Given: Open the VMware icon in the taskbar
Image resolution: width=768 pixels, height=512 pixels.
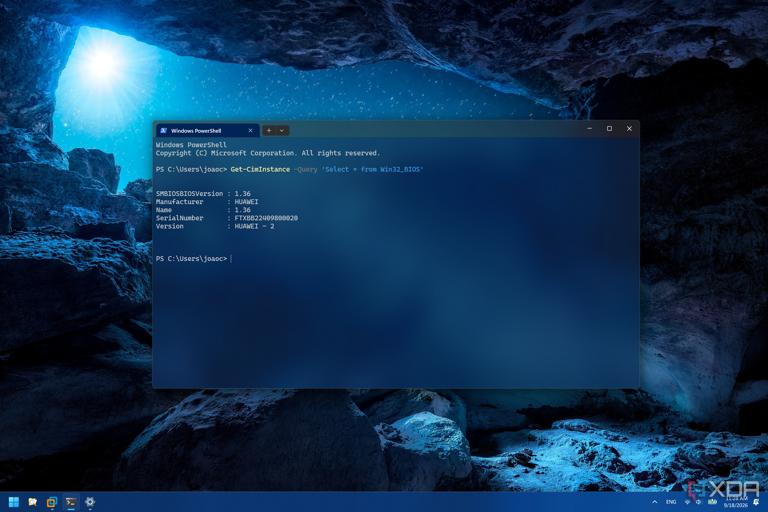Looking at the screenshot, I should [x=52, y=502].
